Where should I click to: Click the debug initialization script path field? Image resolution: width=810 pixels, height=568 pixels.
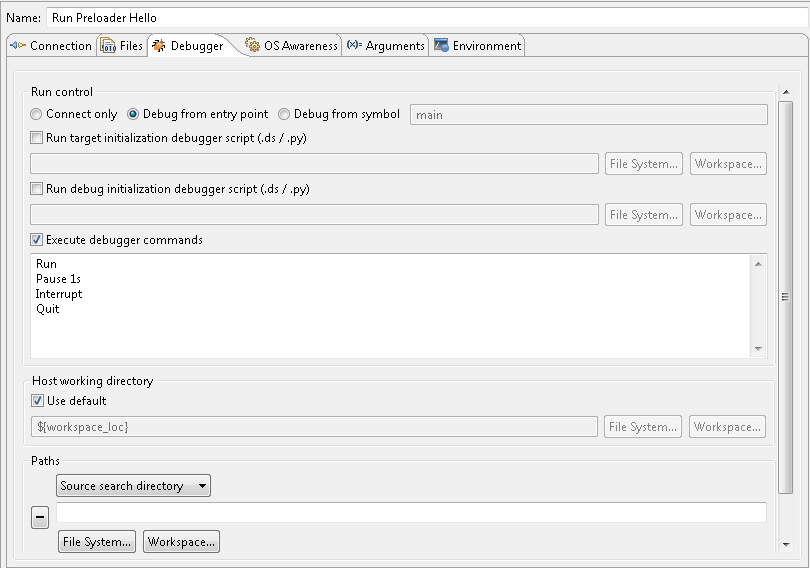[x=315, y=215]
